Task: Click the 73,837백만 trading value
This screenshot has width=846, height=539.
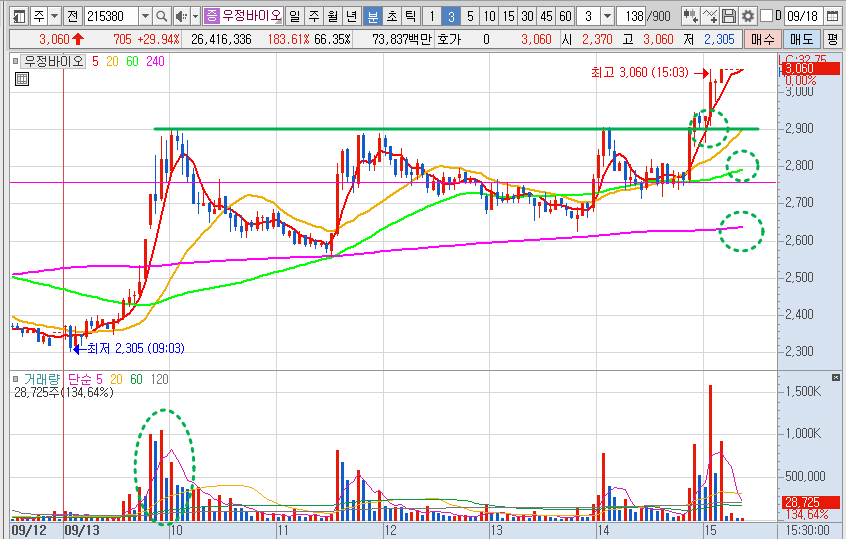Action: click(x=402, y=39)
